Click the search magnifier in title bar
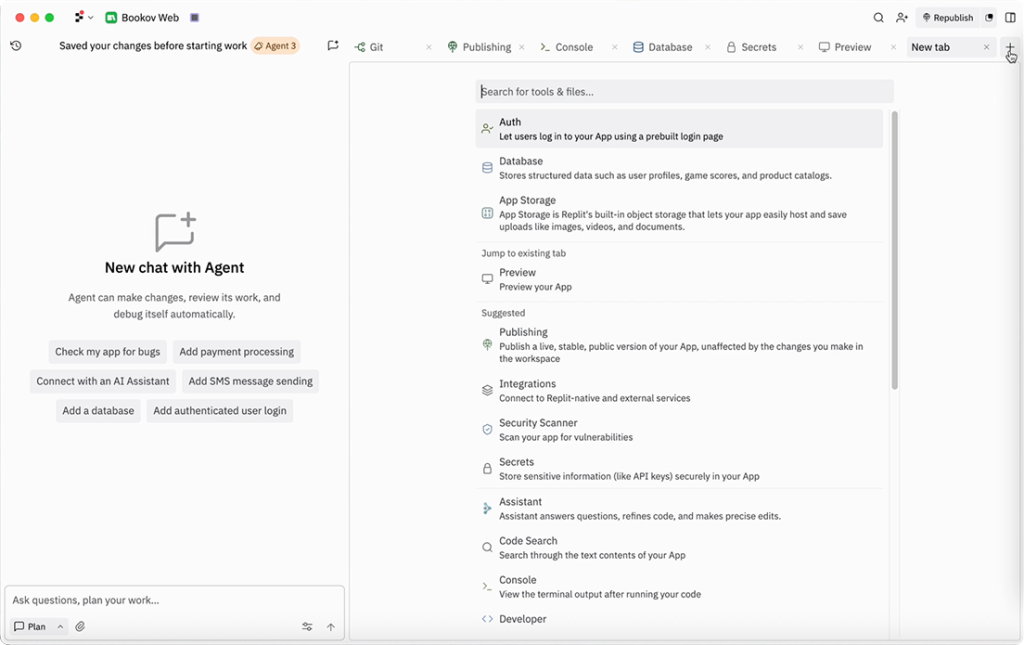 (878, 18)
